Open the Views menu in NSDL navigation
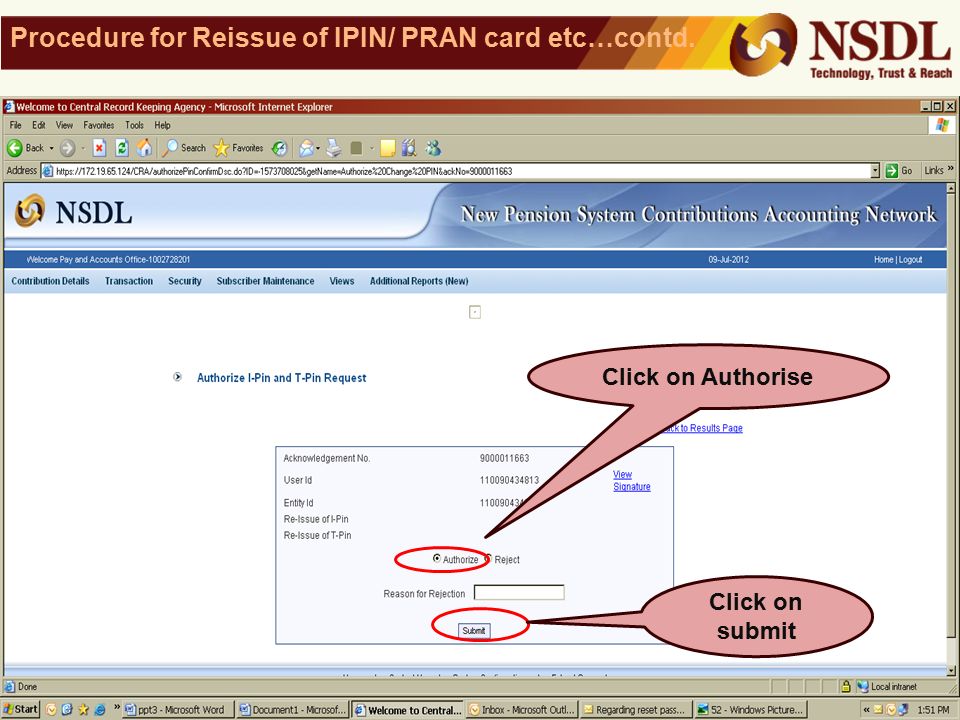 click(342, 281)
